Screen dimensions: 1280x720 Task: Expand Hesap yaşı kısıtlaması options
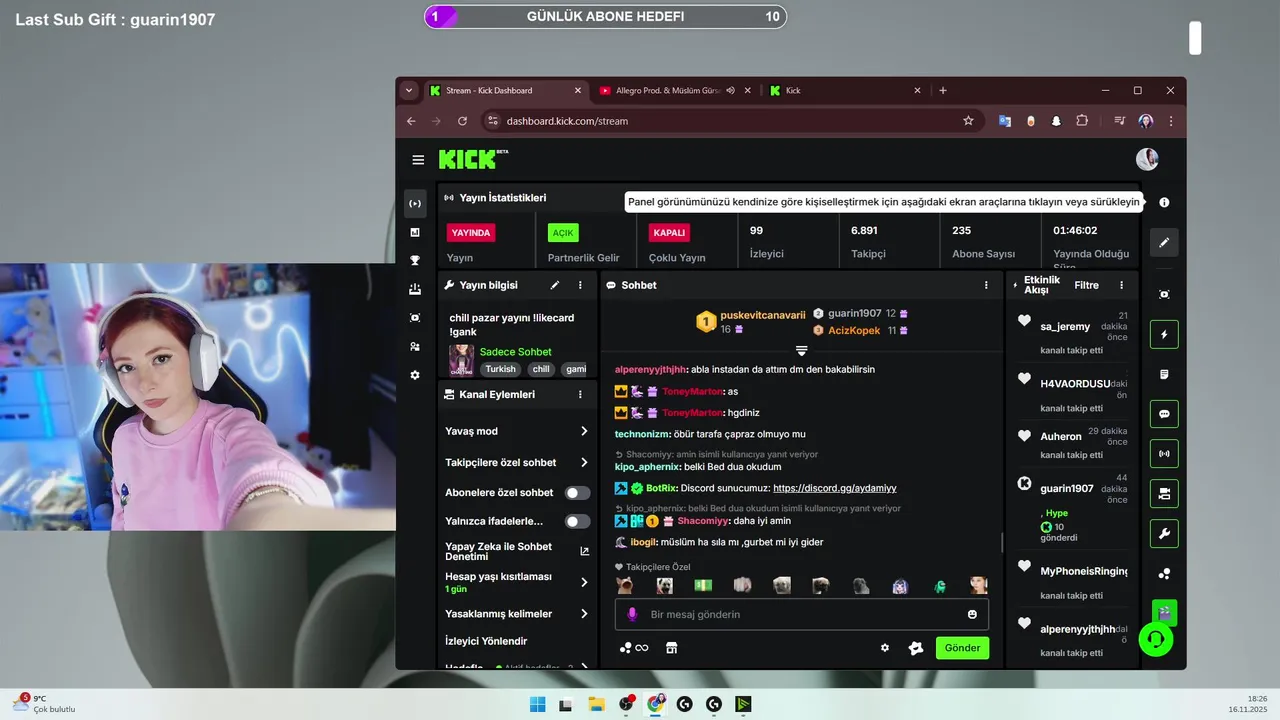click(584, 582)
